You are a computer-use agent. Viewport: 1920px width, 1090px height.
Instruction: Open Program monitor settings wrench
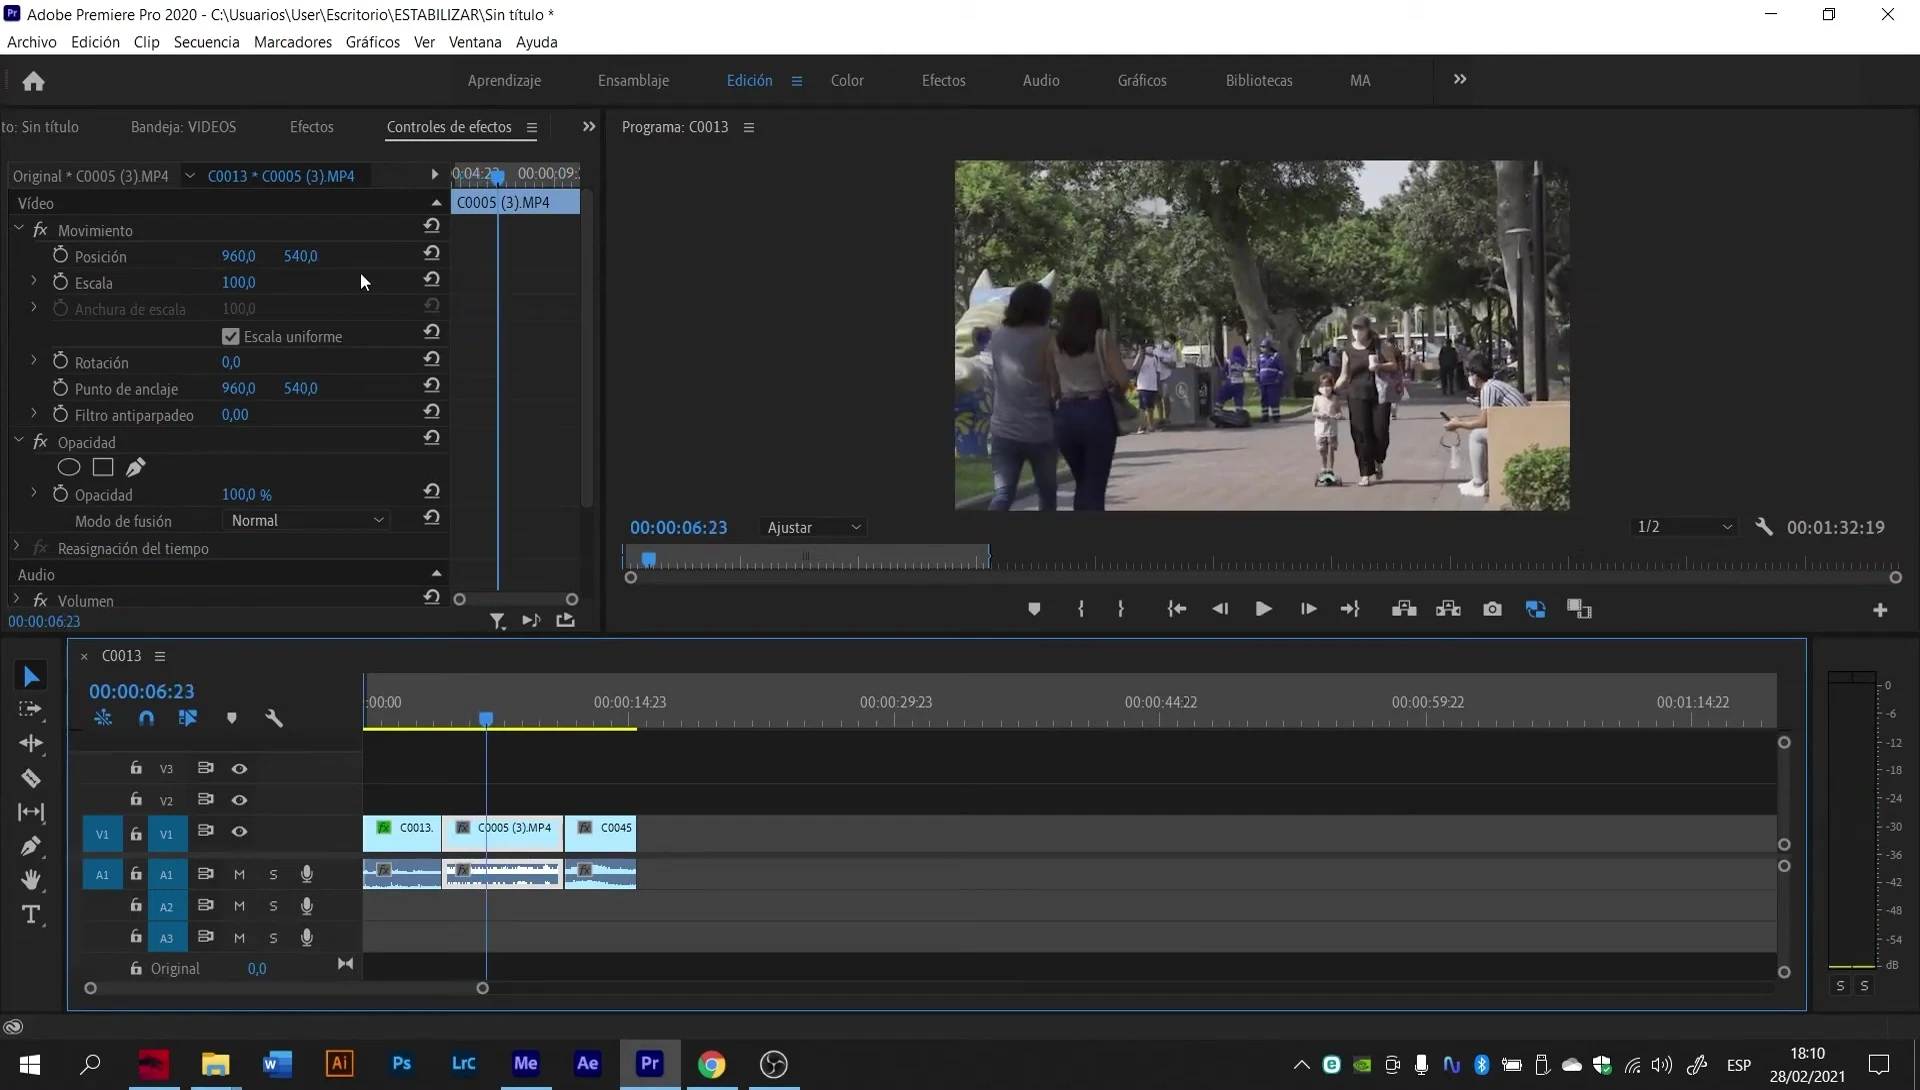[x=1764, y=527]
